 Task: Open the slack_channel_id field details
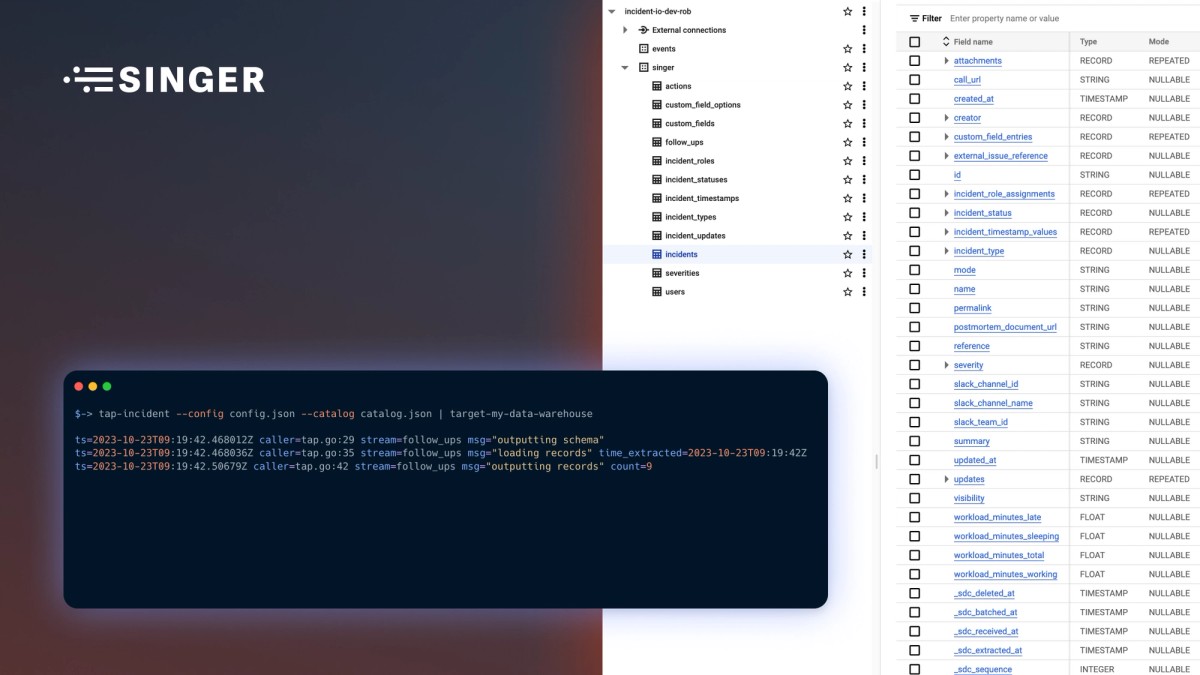point(988,383)
